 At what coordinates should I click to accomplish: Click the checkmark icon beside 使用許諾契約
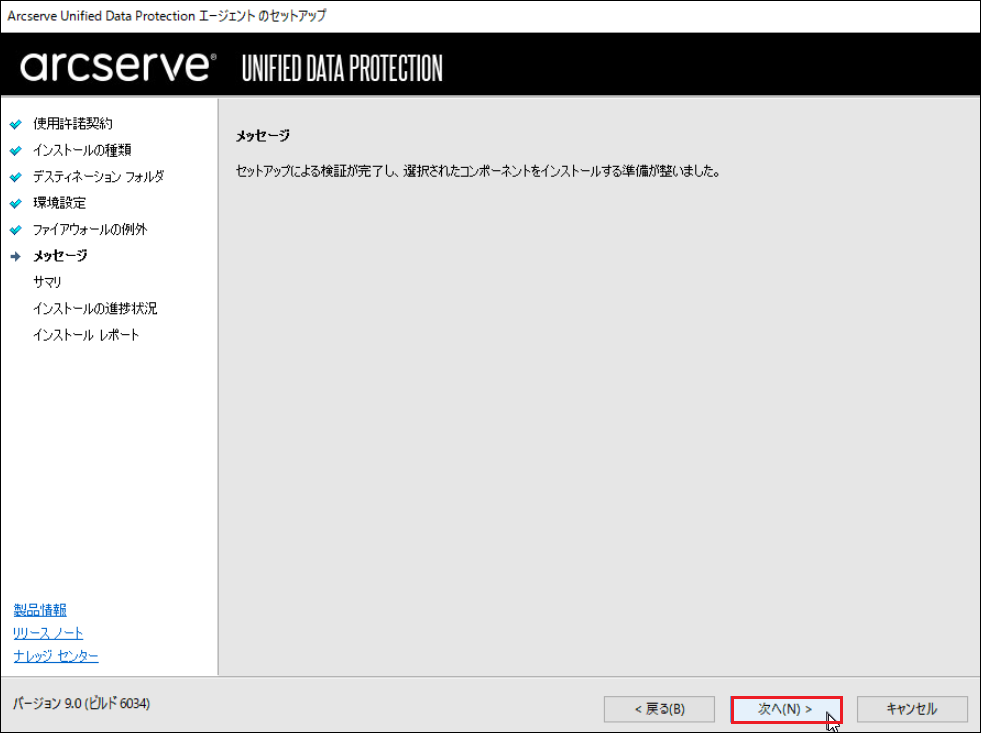point(16,124)
